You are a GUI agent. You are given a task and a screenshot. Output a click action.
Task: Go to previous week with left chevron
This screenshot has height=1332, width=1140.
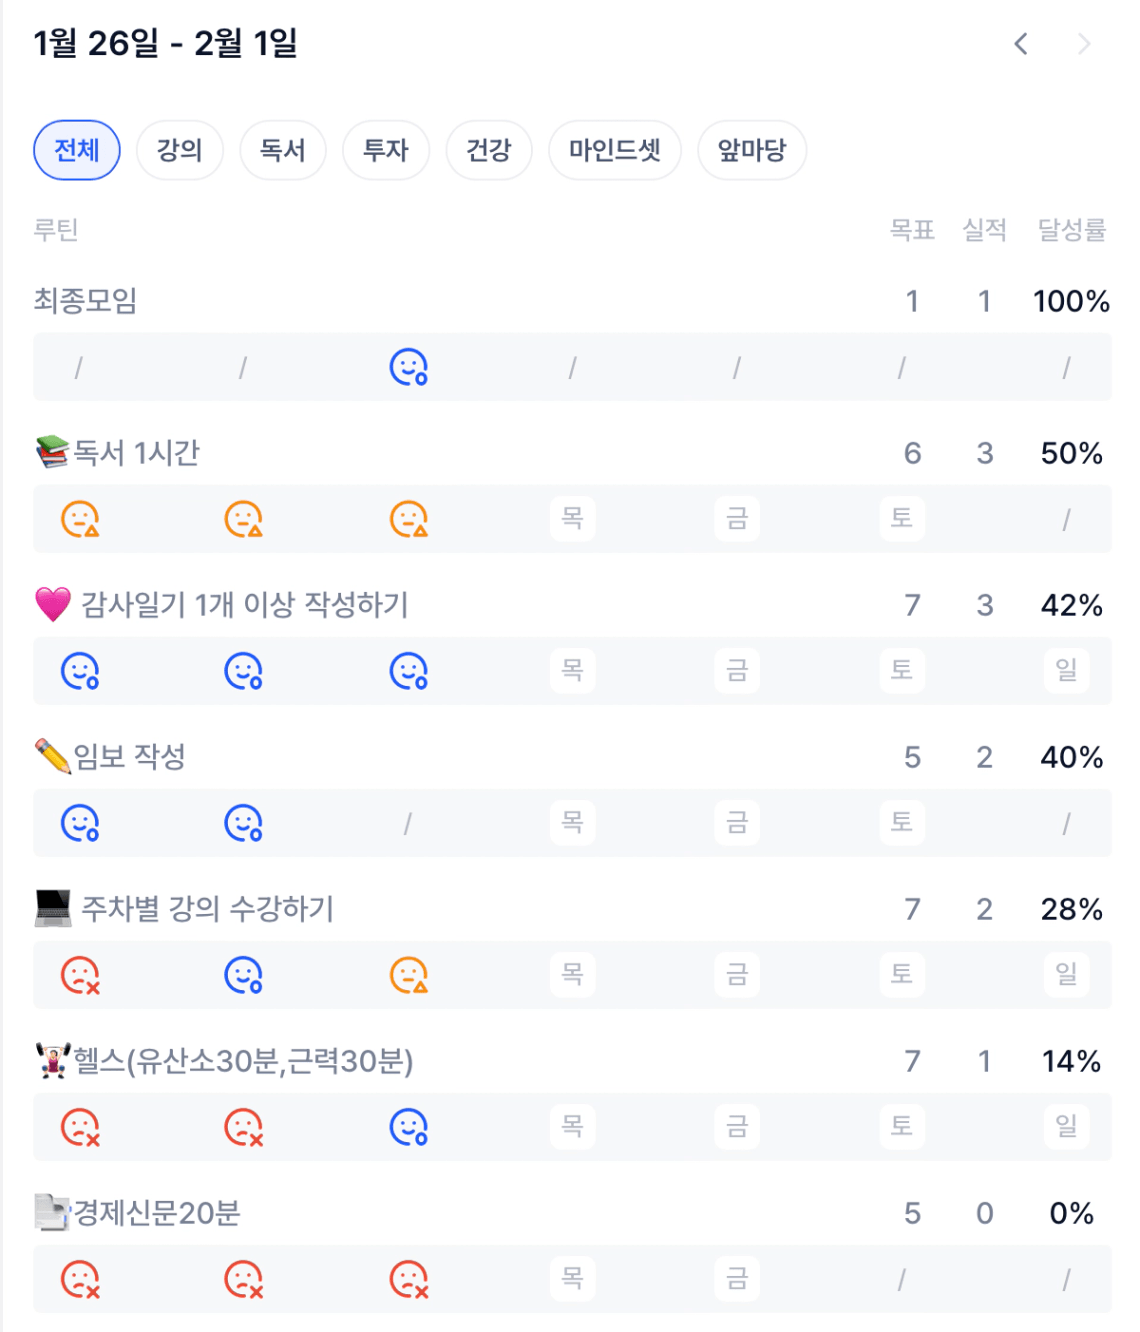pyautogui.click(x=1021, y=44)
